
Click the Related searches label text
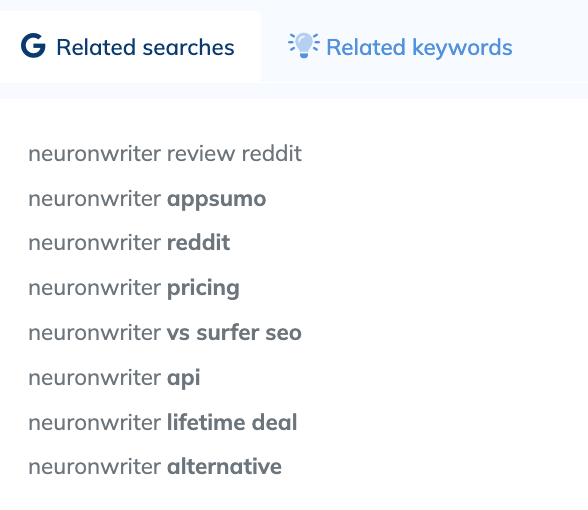point(145,47)
